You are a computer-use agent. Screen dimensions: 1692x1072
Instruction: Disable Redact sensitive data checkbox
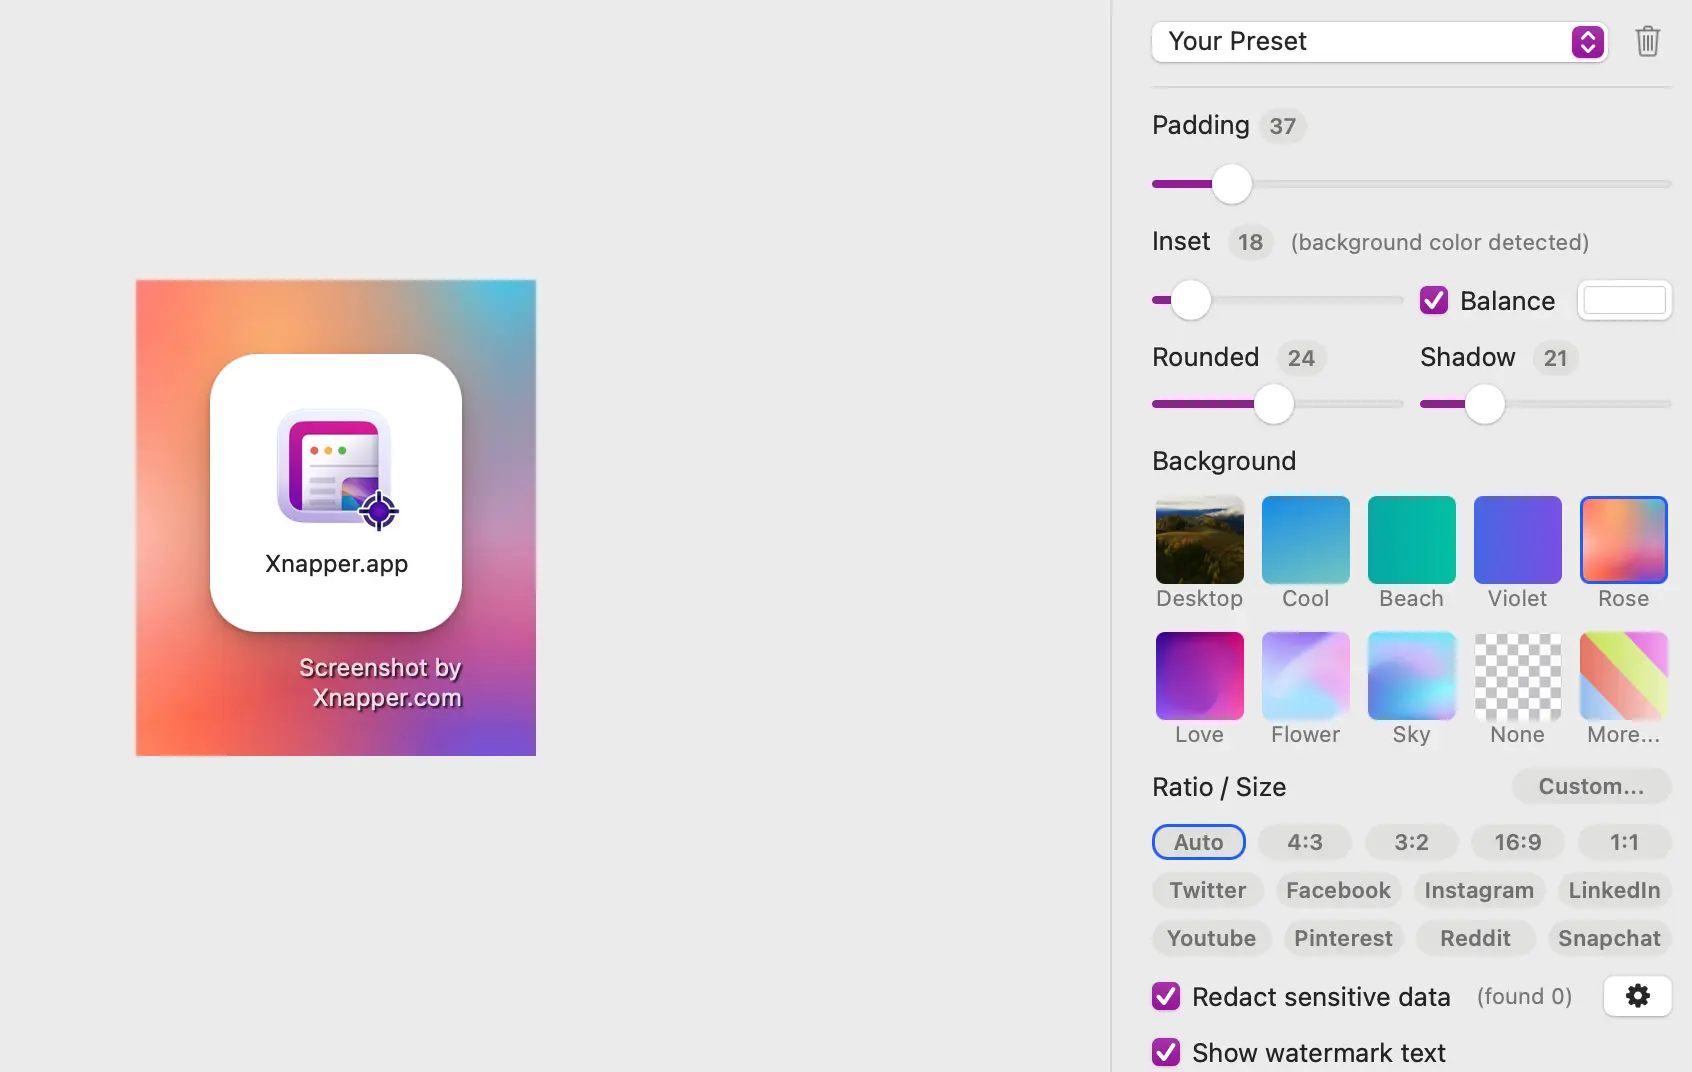pos(1166,996)
